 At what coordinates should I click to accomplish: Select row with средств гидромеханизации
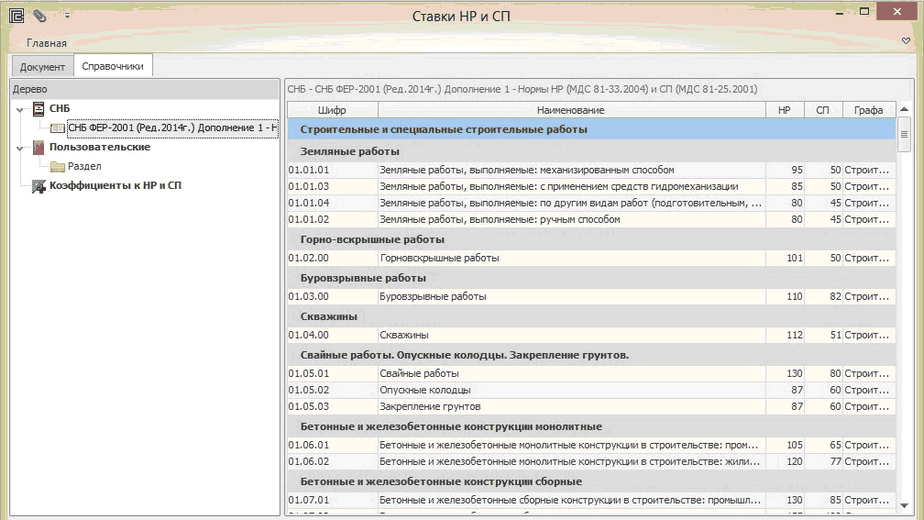[x=592, y=186]
